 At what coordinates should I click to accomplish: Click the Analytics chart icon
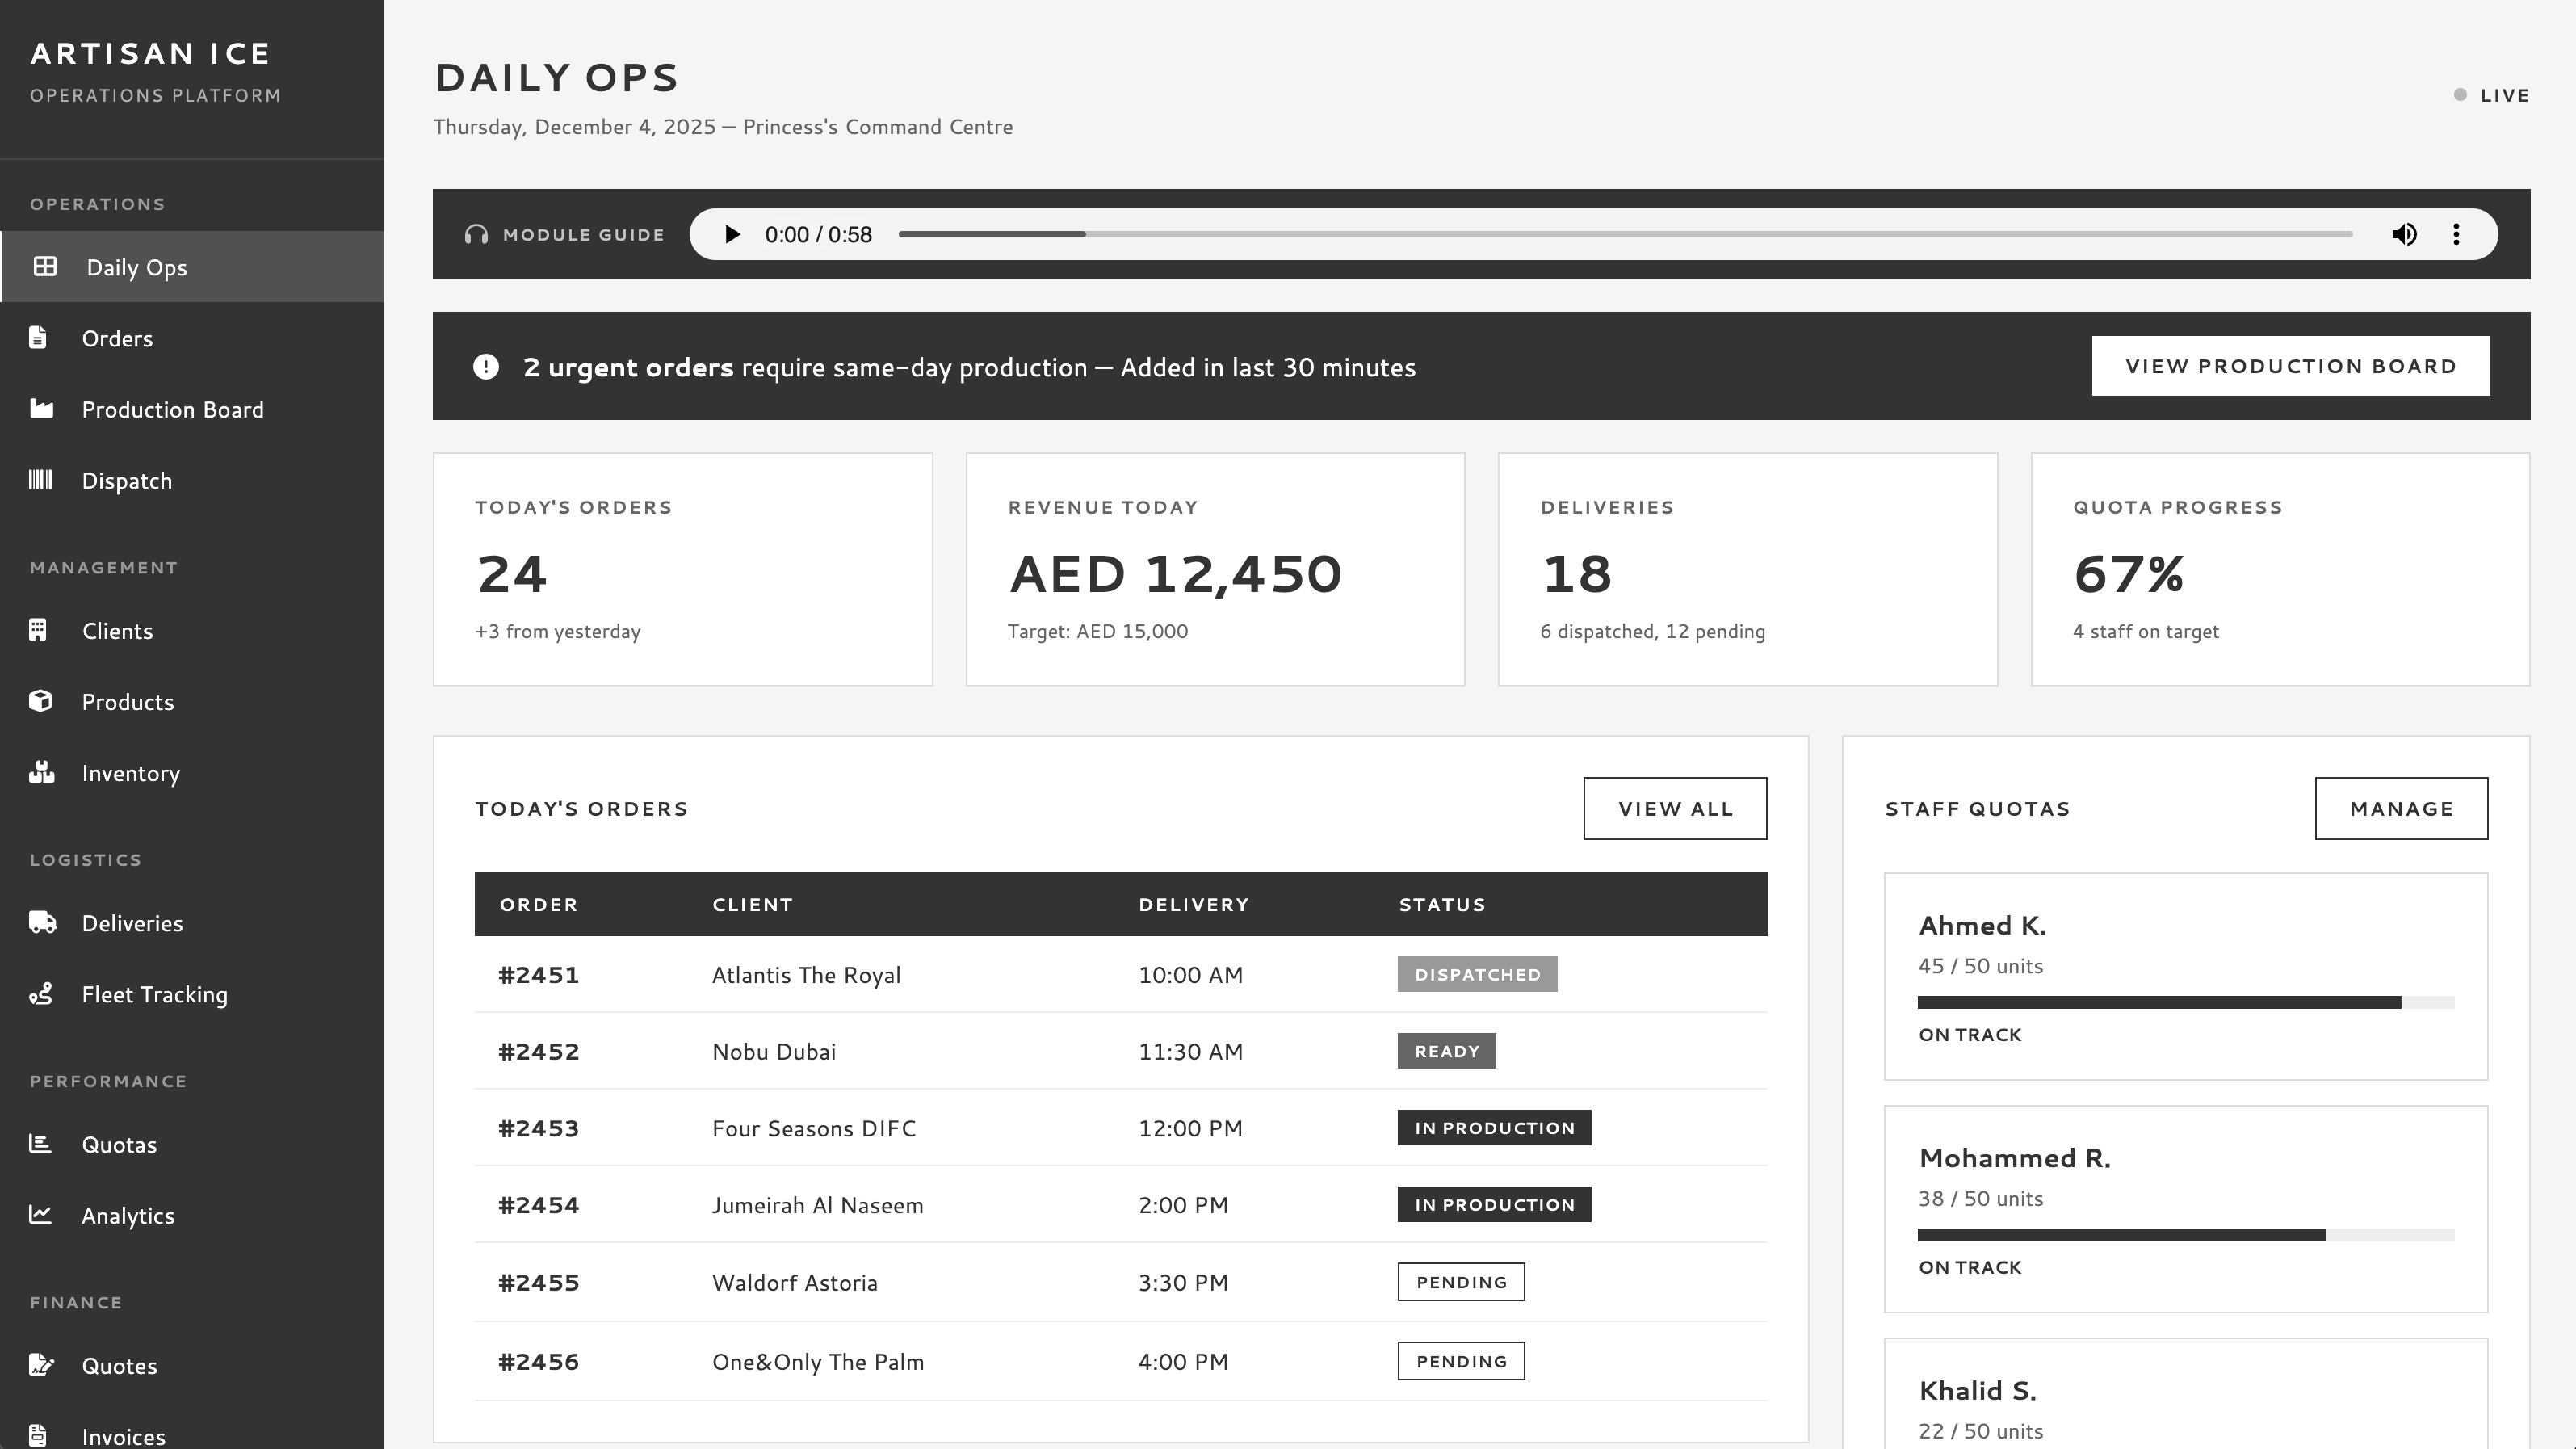(x=40, y=1214)
